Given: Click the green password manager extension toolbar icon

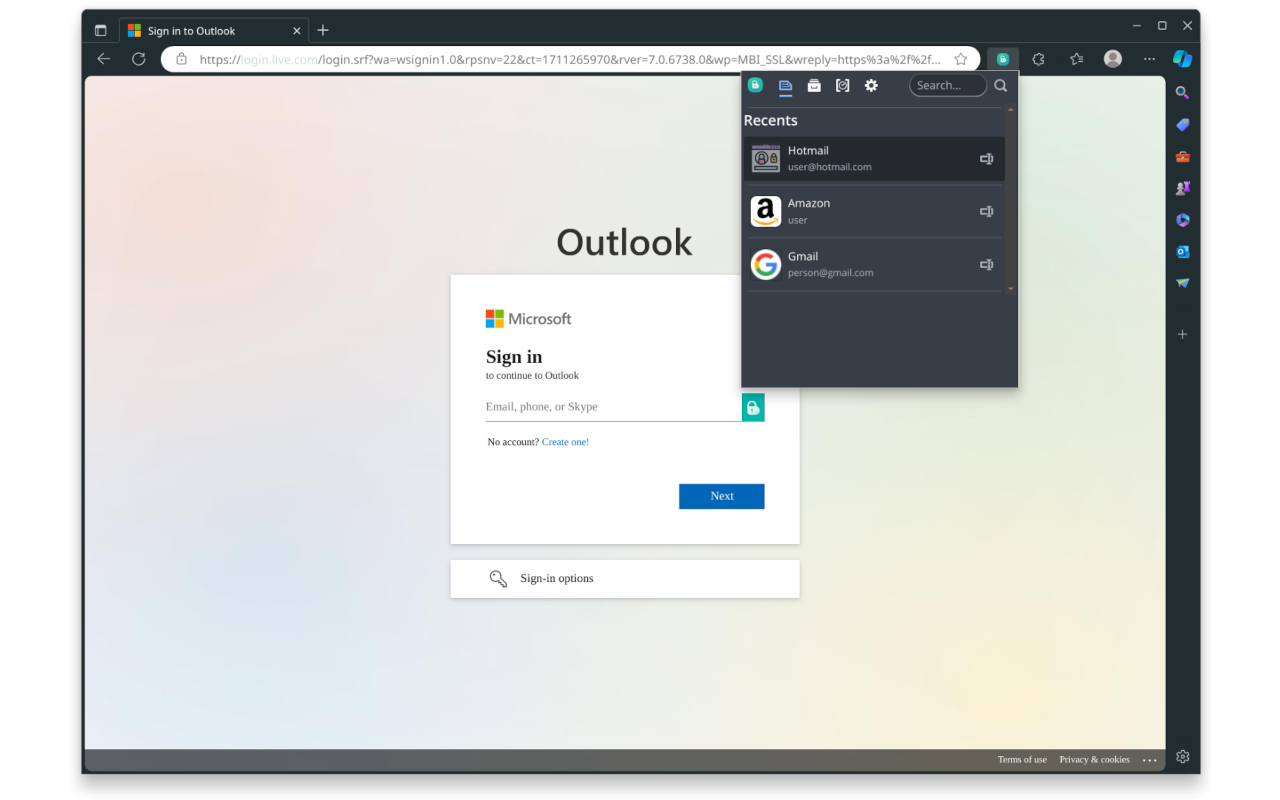Looking at the screenshot, I should pos(1003,59).
